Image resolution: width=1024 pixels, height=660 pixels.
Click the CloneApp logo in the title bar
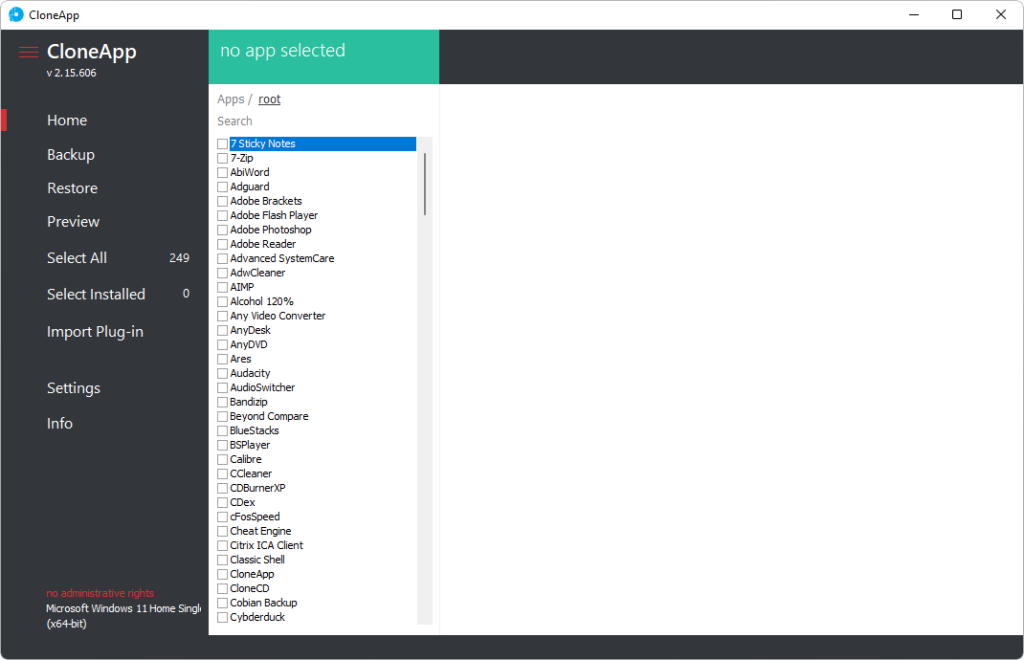pyautogui.click(x=14, y=14)
